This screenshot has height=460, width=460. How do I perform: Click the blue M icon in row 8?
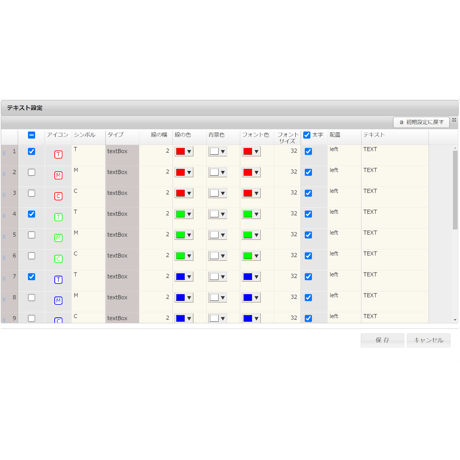[x=58, y=301]
